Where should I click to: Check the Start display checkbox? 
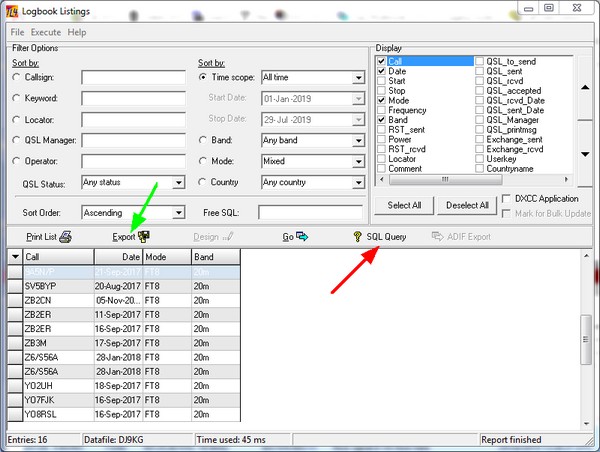[x=381, y=81]
